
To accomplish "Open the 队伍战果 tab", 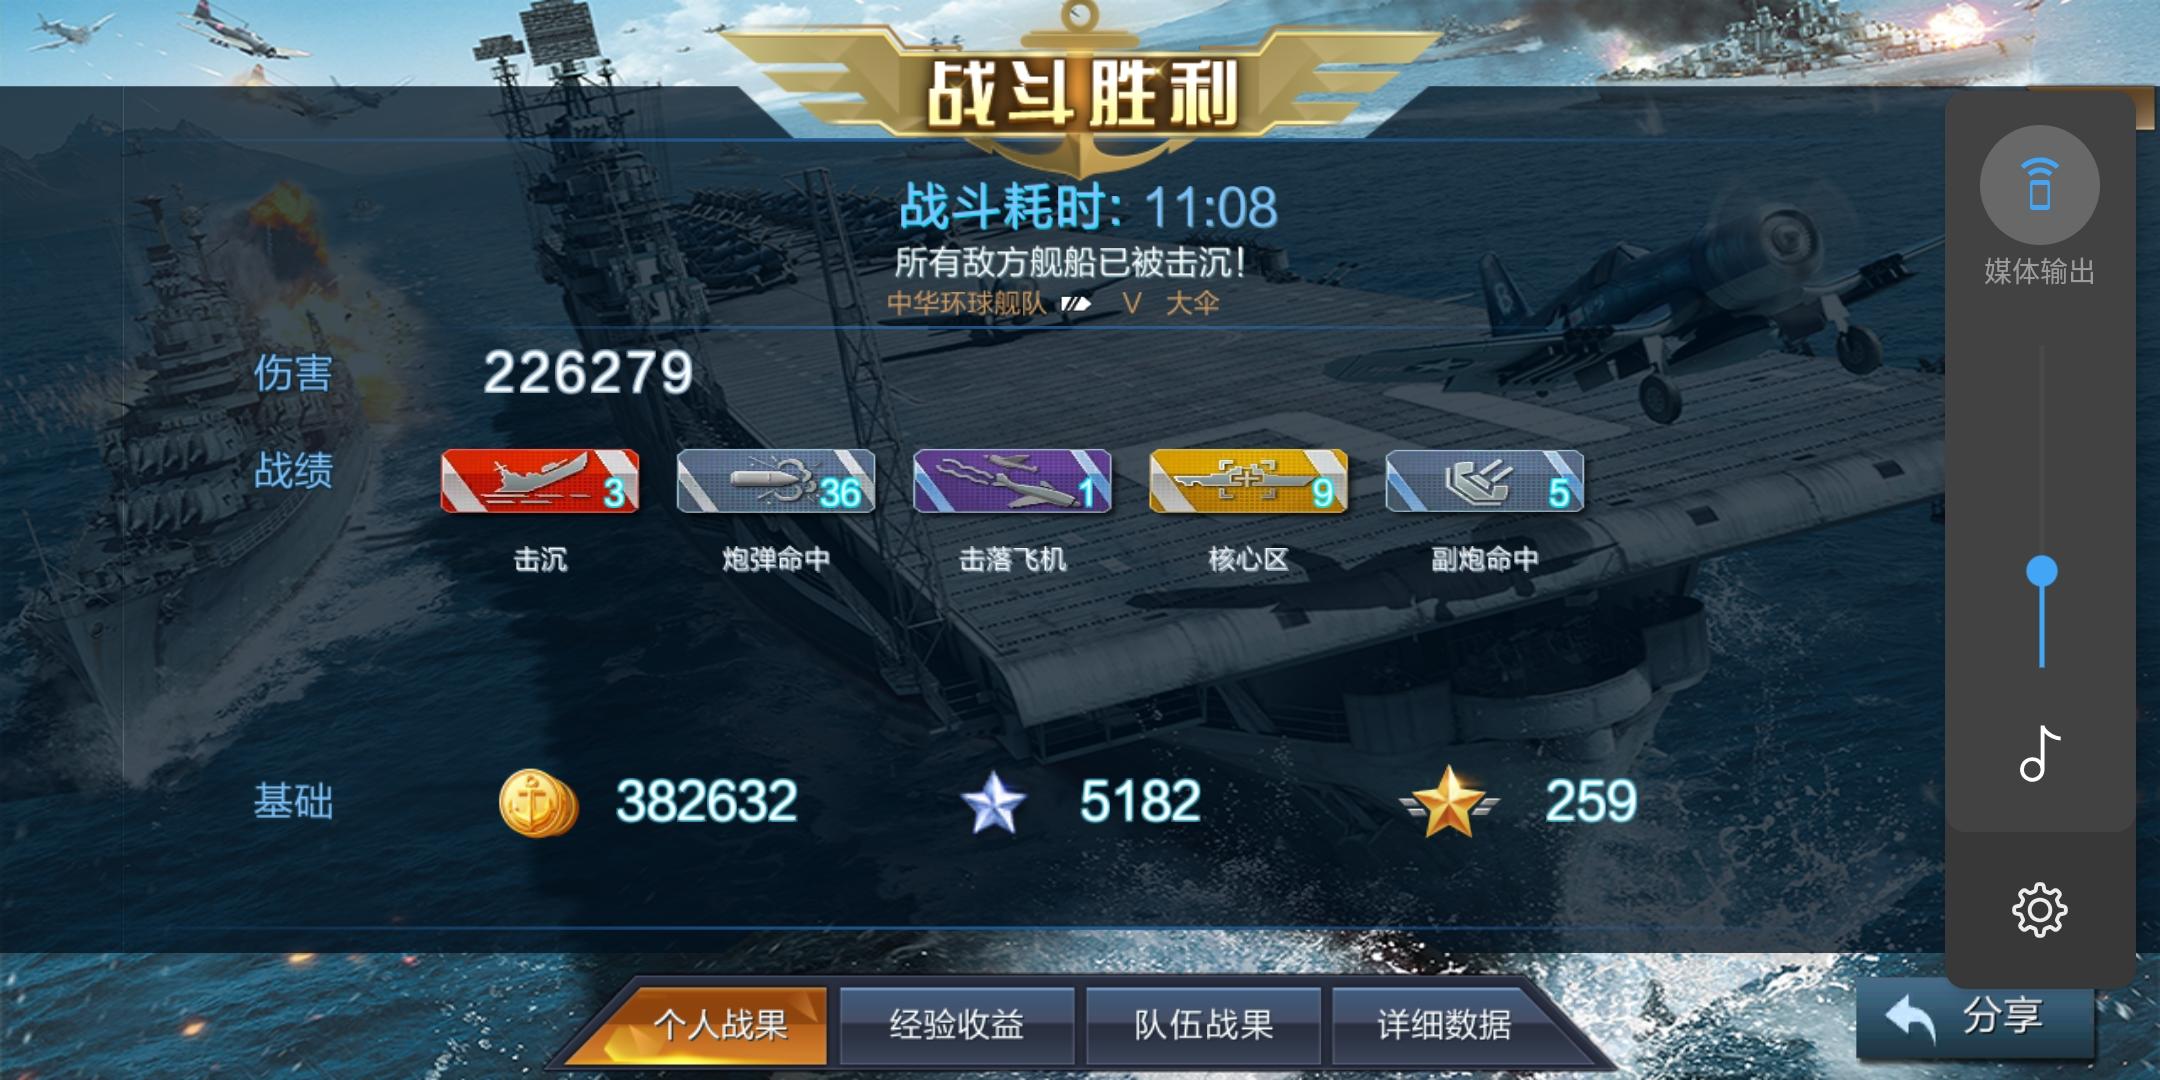I will click(x=1203, y=1025).
